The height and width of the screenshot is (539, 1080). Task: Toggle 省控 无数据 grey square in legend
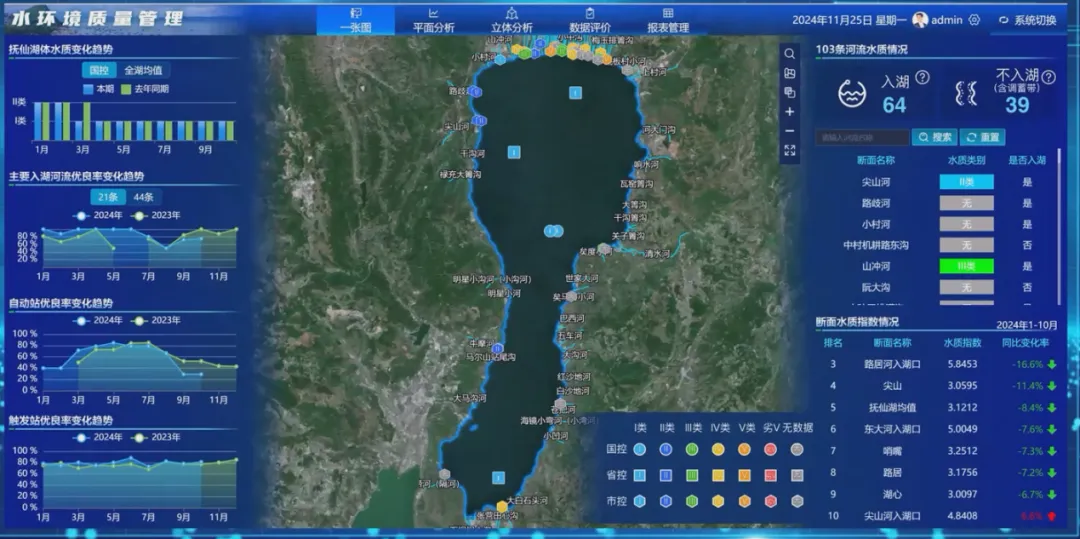tap(797, 475)
